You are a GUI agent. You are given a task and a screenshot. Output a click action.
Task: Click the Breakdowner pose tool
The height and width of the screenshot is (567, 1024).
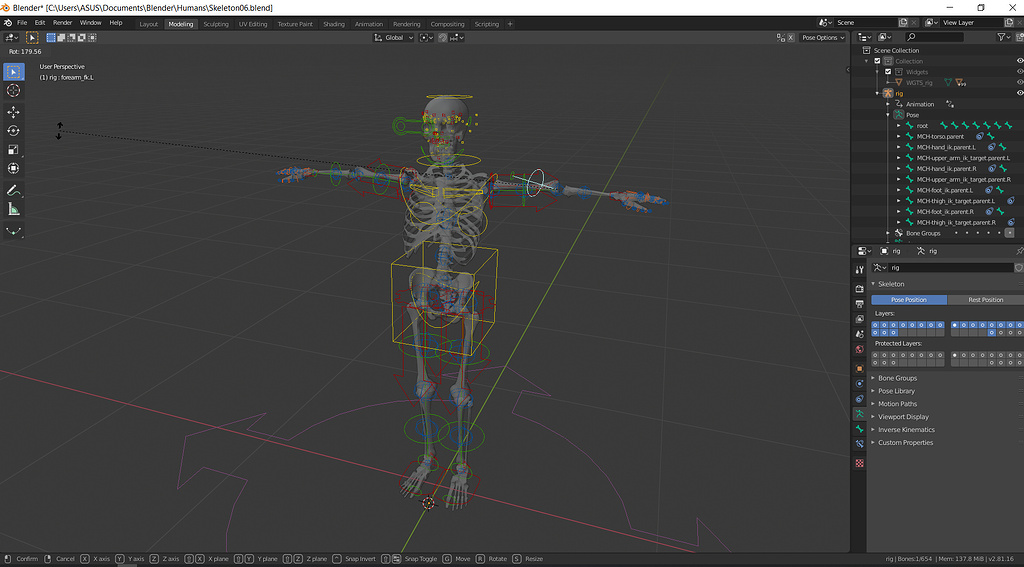(14, 231)
